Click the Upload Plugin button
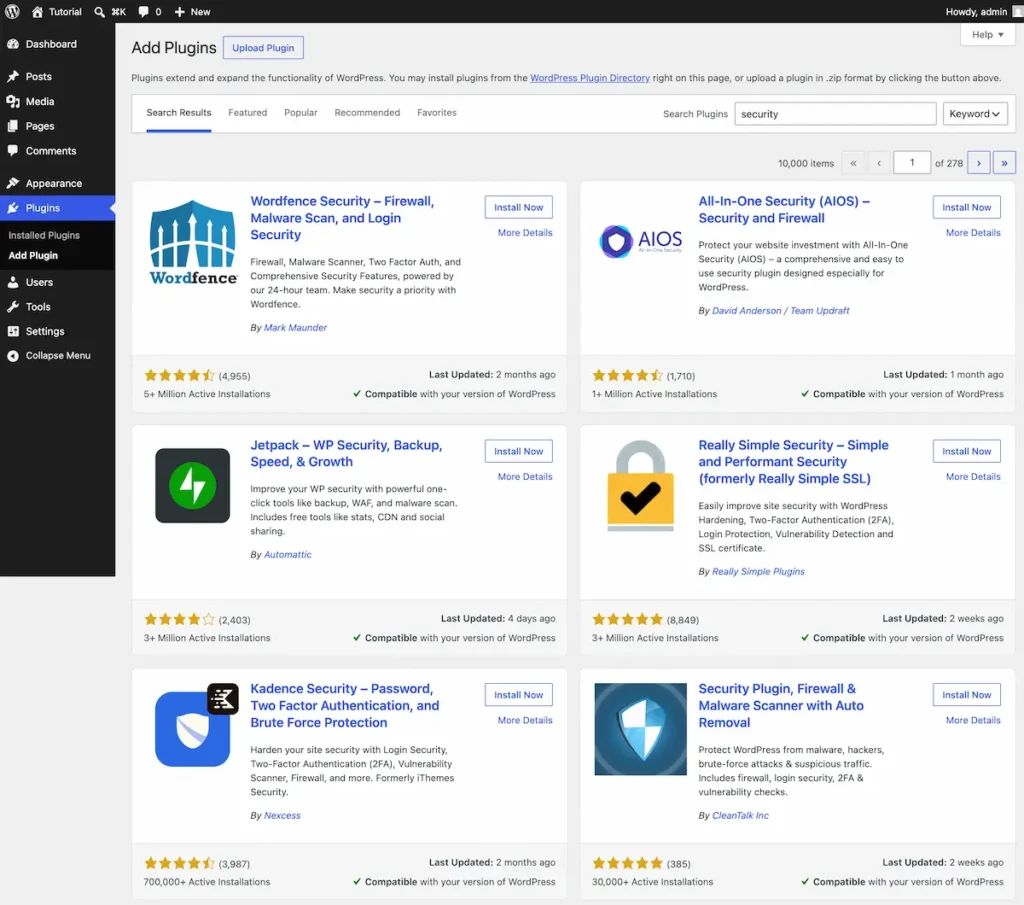This screenshot has width=1024, height=905. tap(263, 48)
